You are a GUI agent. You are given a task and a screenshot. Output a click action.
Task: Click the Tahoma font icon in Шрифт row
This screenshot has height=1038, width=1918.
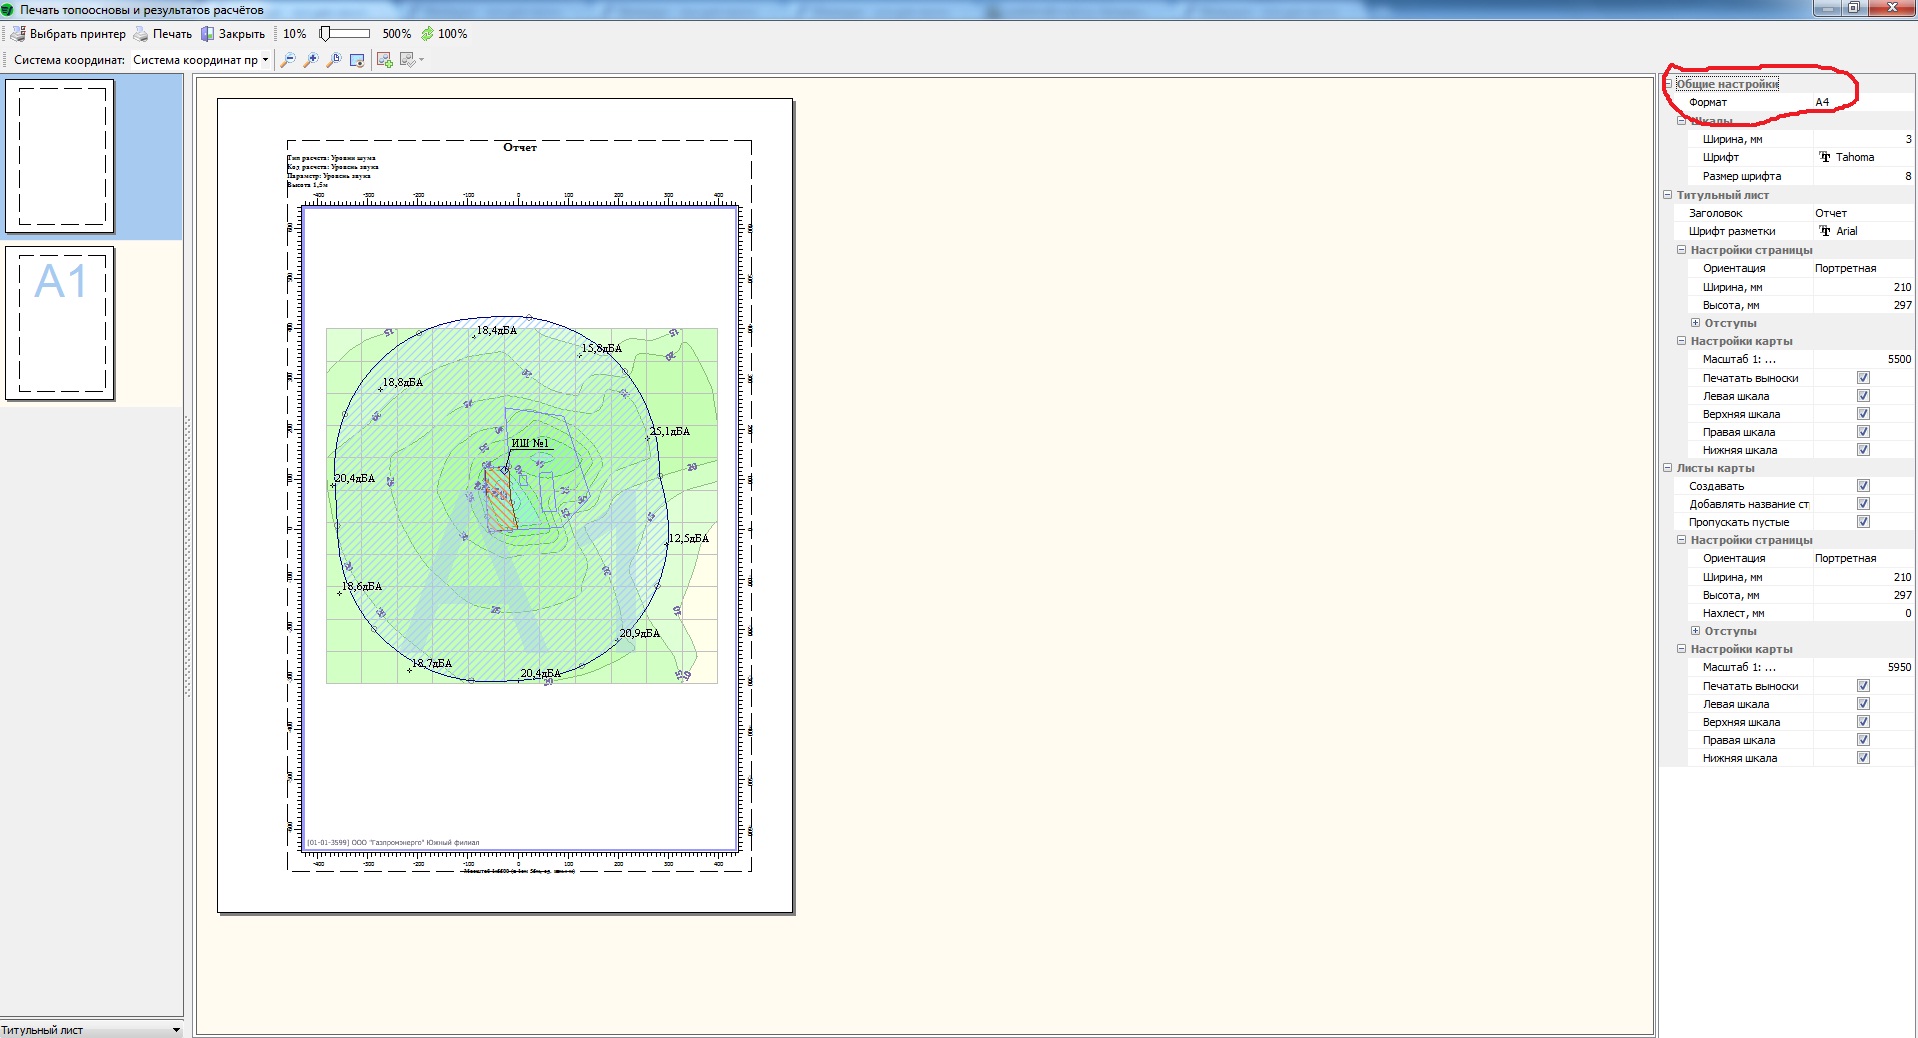pos(1824,157)
